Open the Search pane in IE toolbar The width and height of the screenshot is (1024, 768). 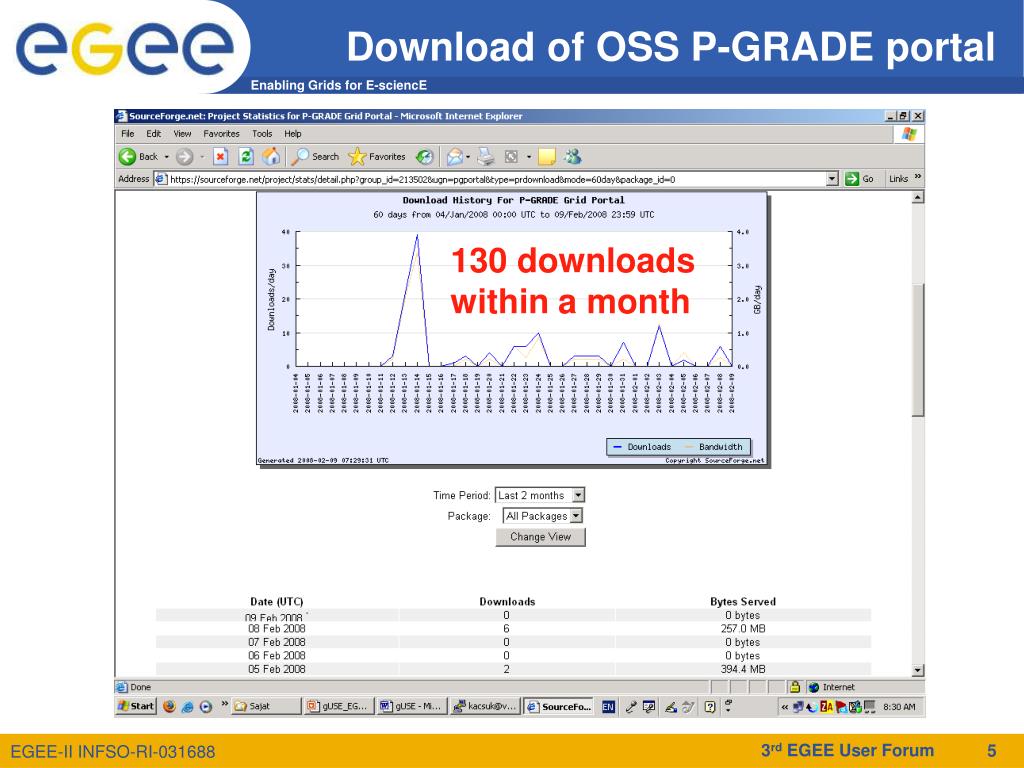click(x=315, y=157)
